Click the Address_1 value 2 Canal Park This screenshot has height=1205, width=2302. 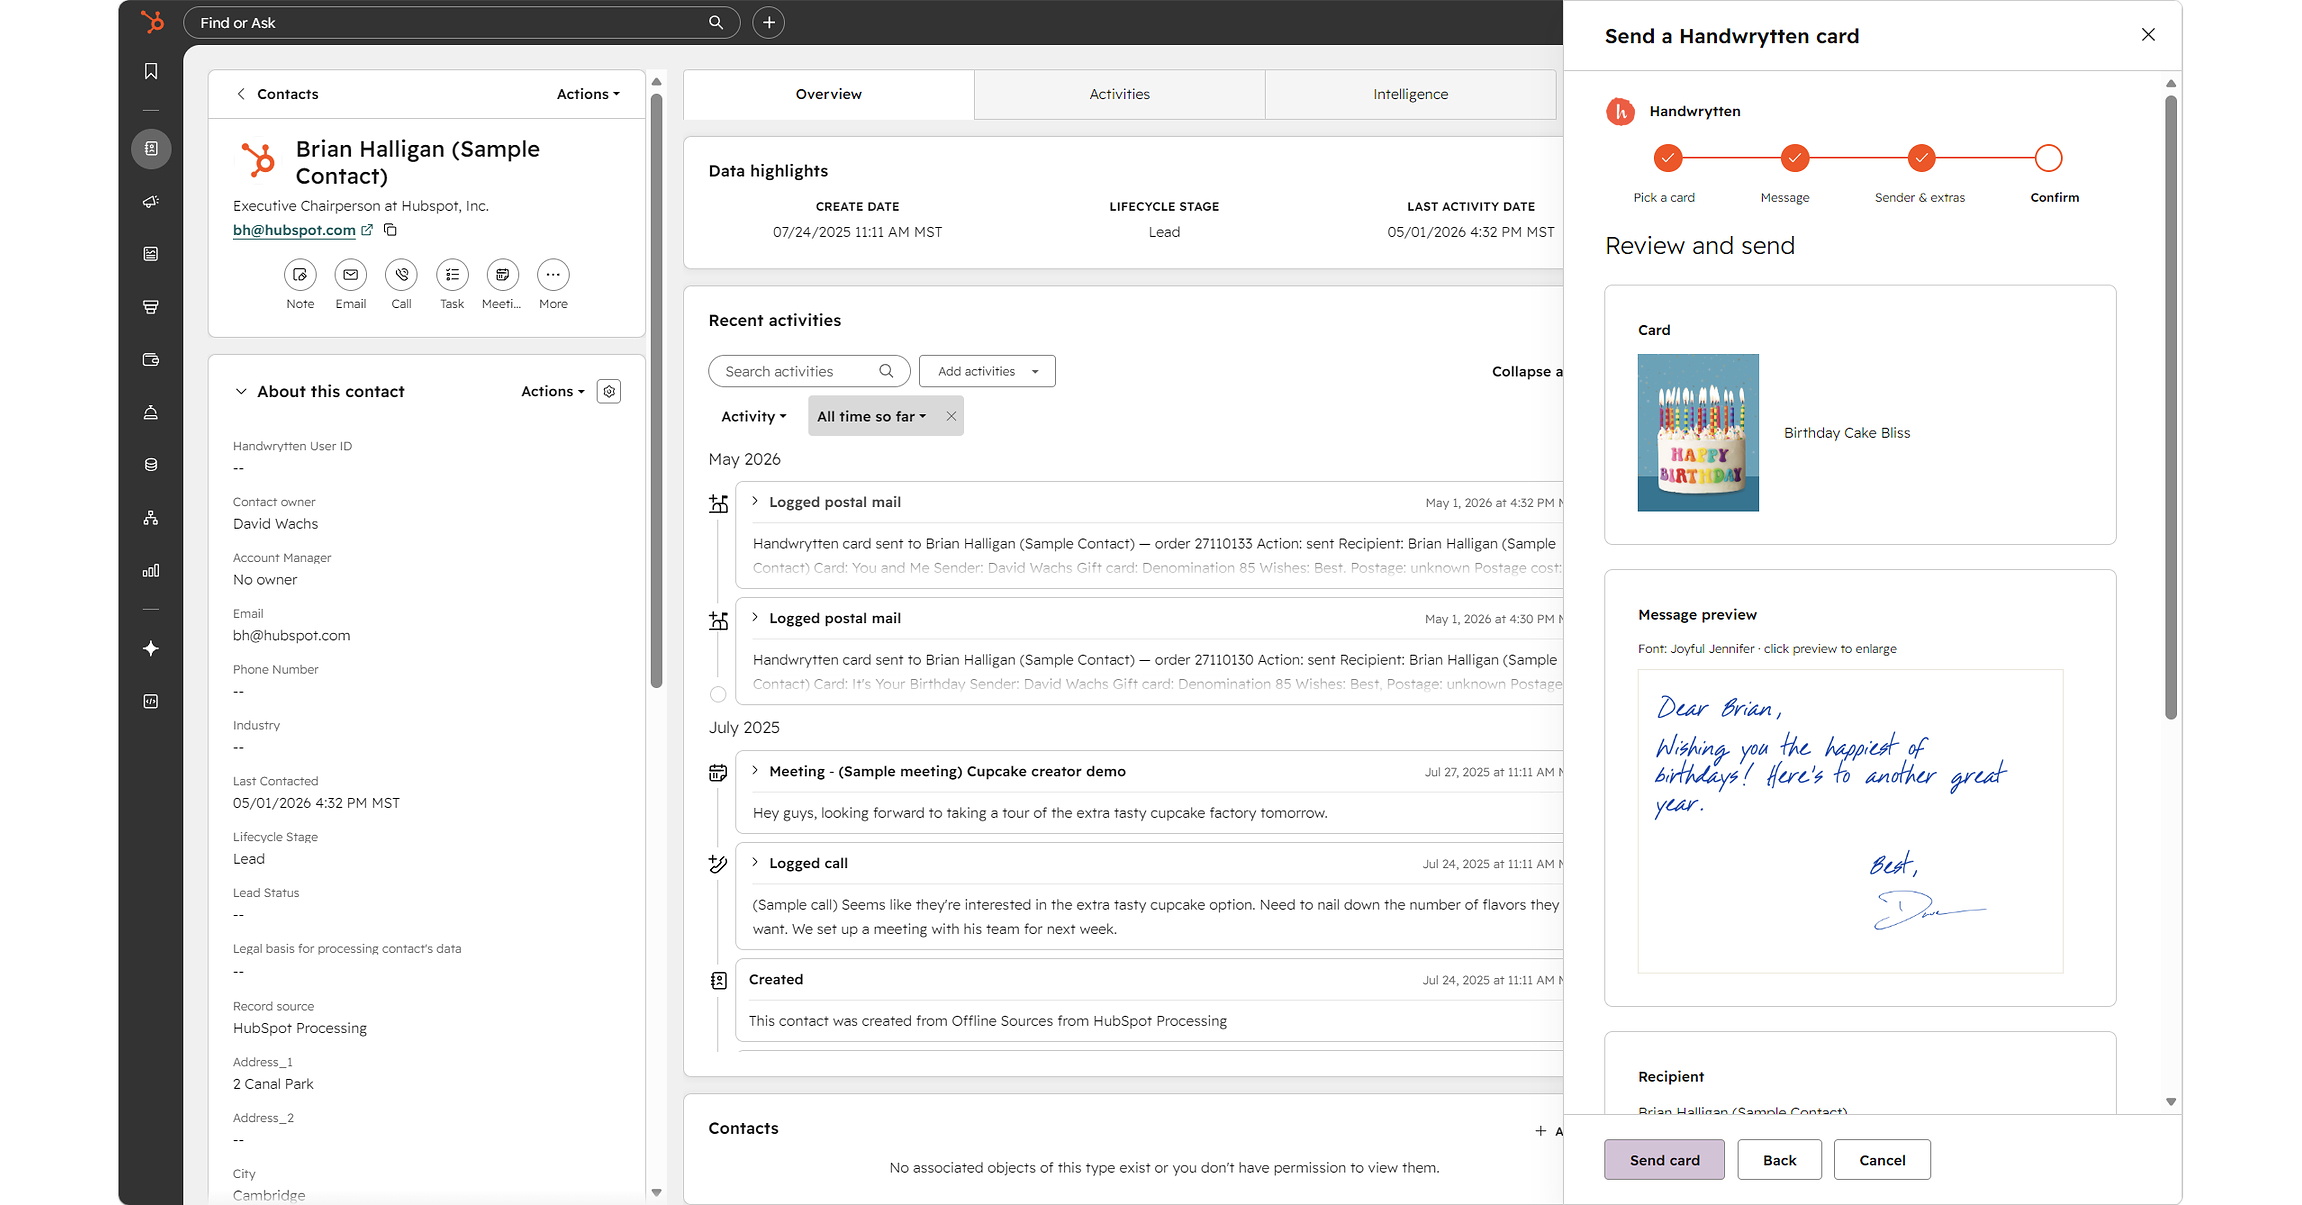pyautogui.click(x=273, y=1084)
